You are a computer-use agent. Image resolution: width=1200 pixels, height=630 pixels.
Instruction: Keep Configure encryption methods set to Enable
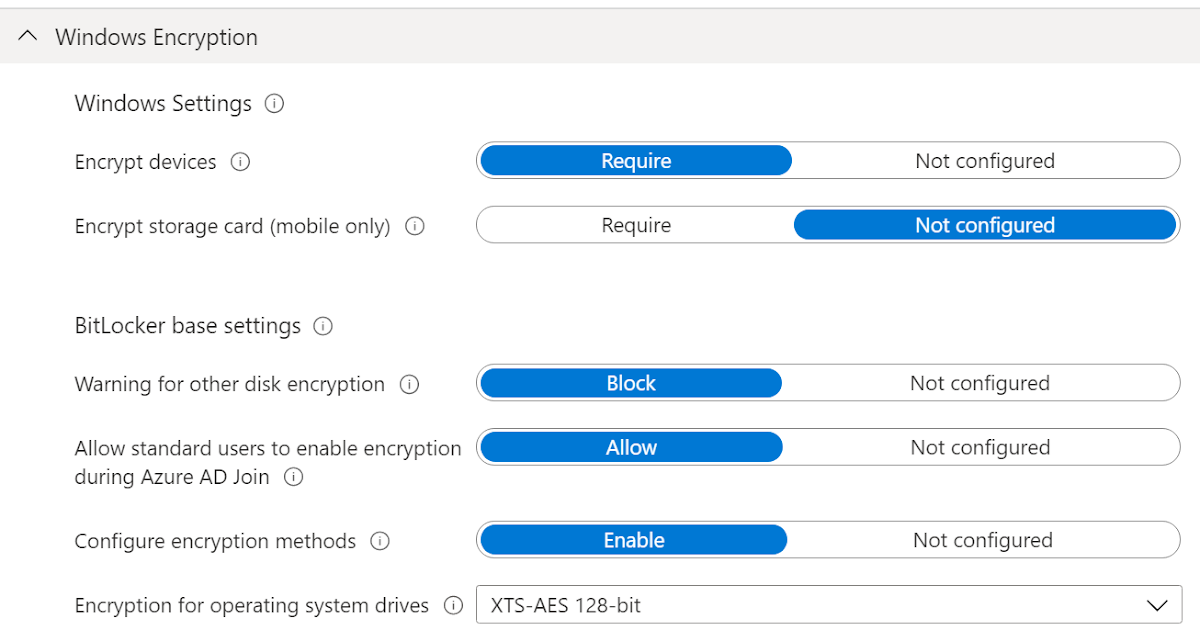633,540
